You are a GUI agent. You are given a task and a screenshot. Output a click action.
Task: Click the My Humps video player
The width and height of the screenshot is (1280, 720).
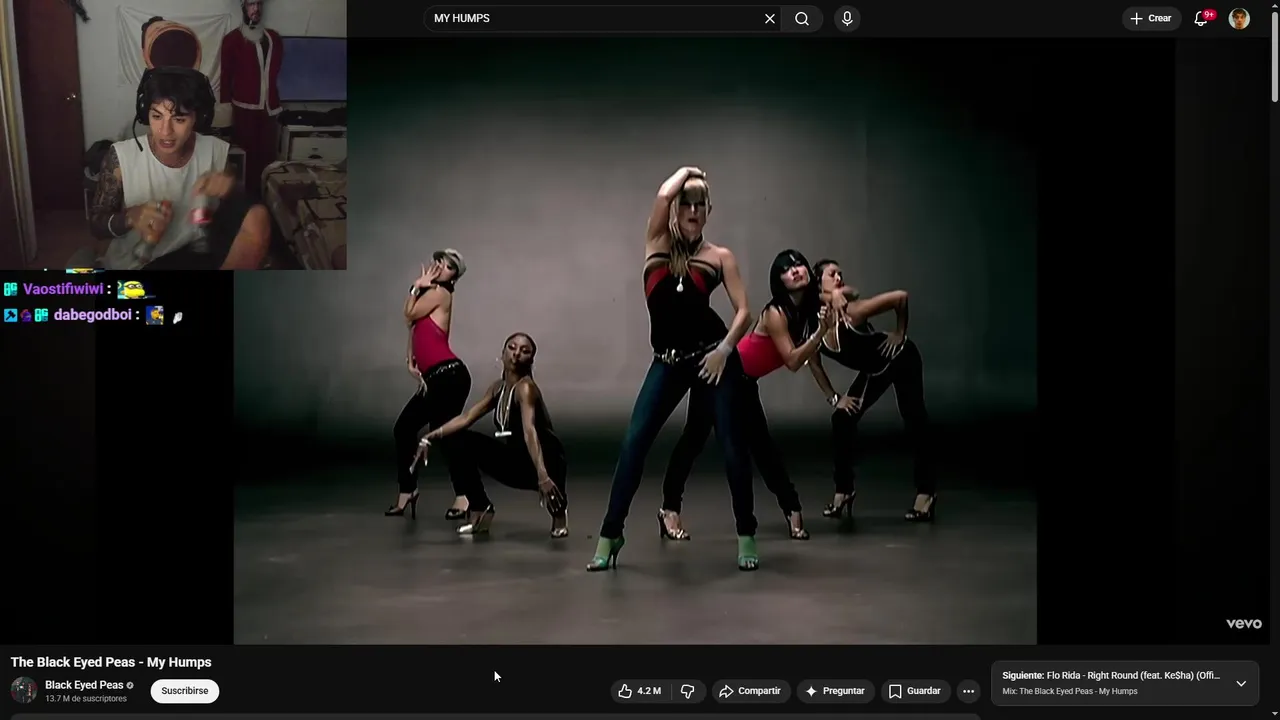[x=635, y=340]
